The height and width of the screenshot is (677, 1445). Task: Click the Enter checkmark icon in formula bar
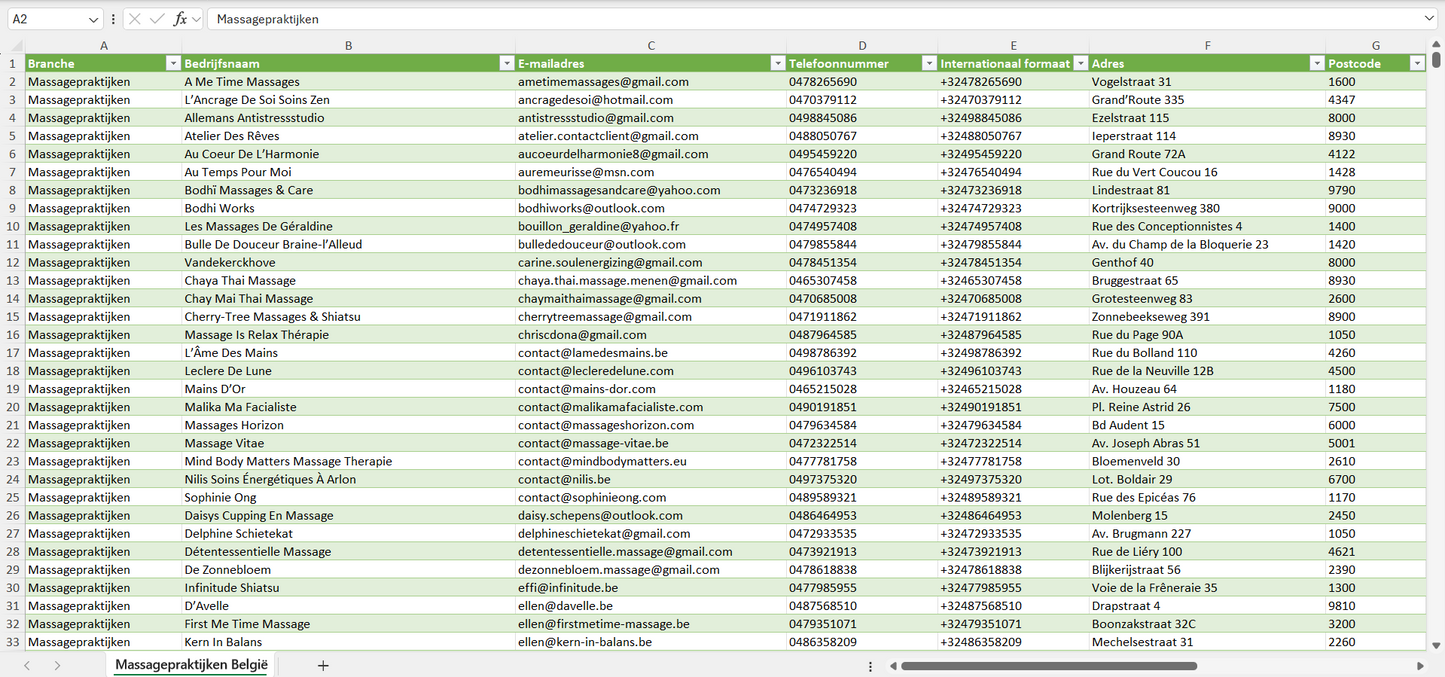157,19
